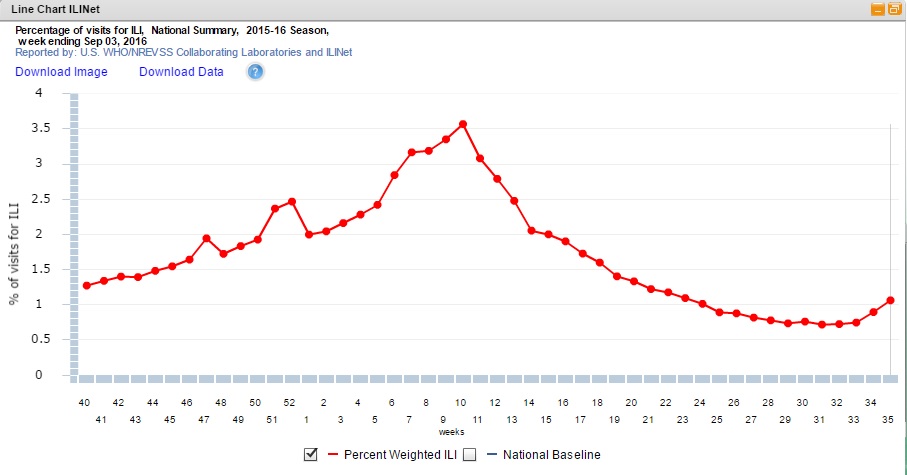Click the 'Percentage of visits for ILI' title
907x475 pixels.
point(79,30)
